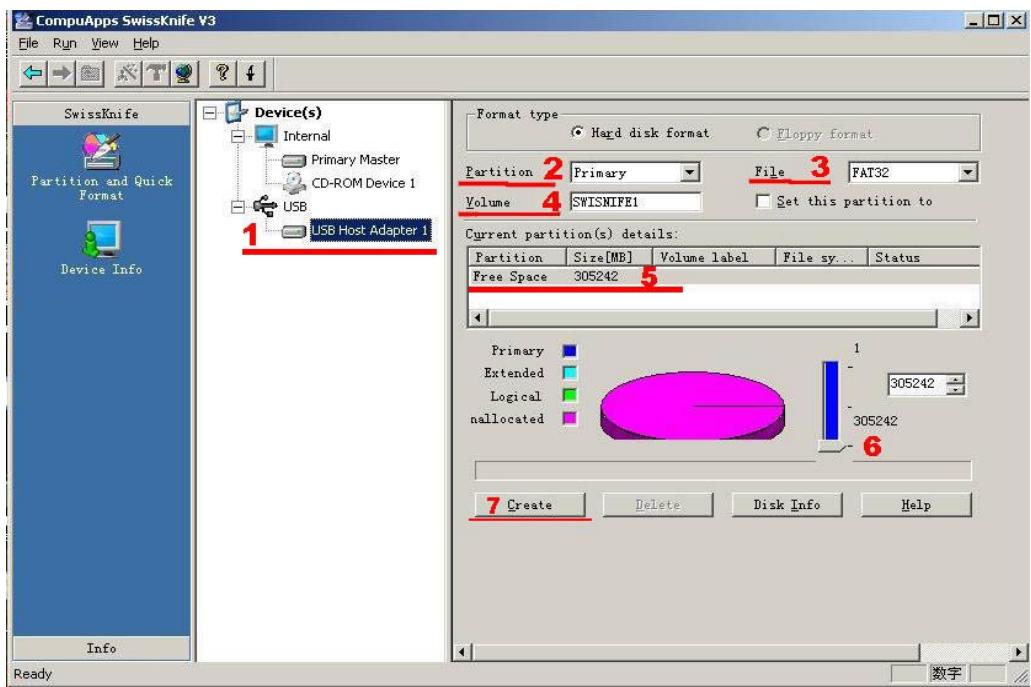Click bottom panel scroll right arrow
Viewport: 1031px width, 687px height.
pyautogui.click(x=1018, y=652)
